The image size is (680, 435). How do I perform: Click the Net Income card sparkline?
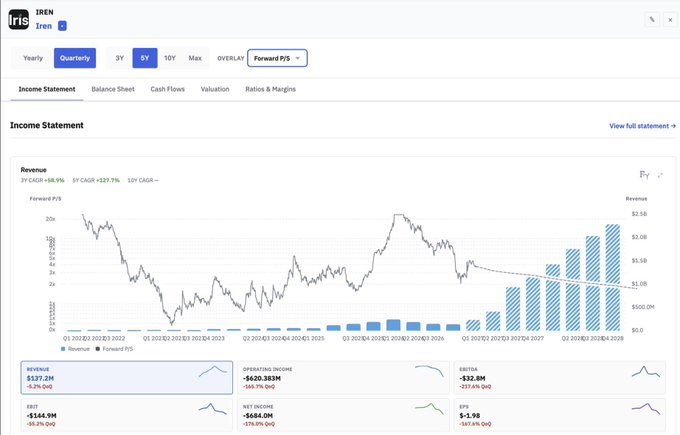point(429,409)
